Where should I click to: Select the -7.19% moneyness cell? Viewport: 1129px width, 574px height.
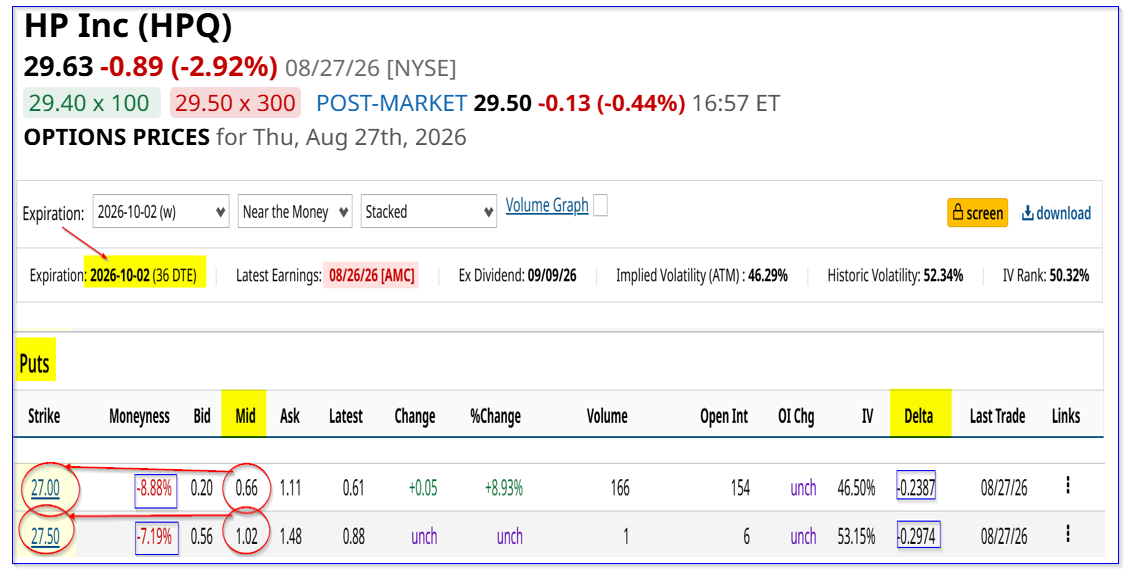click(x=156, y=536)
